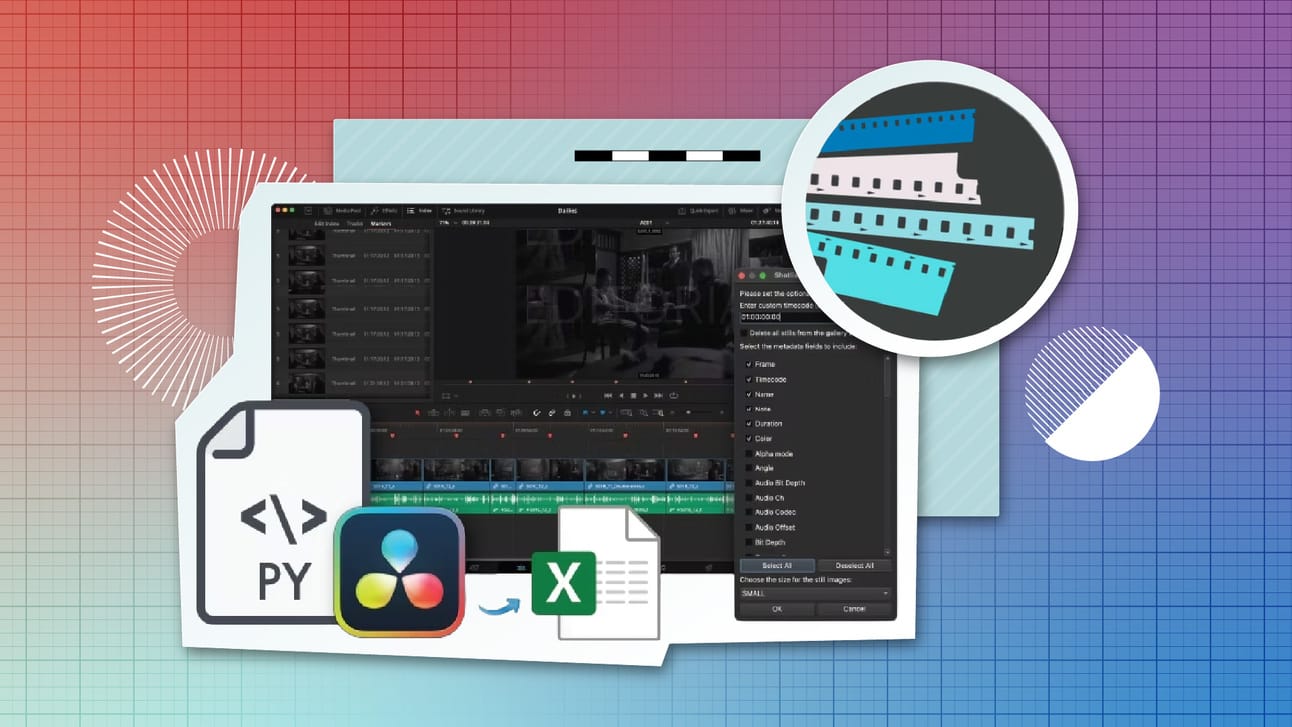The height and width of the screenshot is (727, 1292).
Task: Switch to the Markers tab
Action: (x=381, y=223)
